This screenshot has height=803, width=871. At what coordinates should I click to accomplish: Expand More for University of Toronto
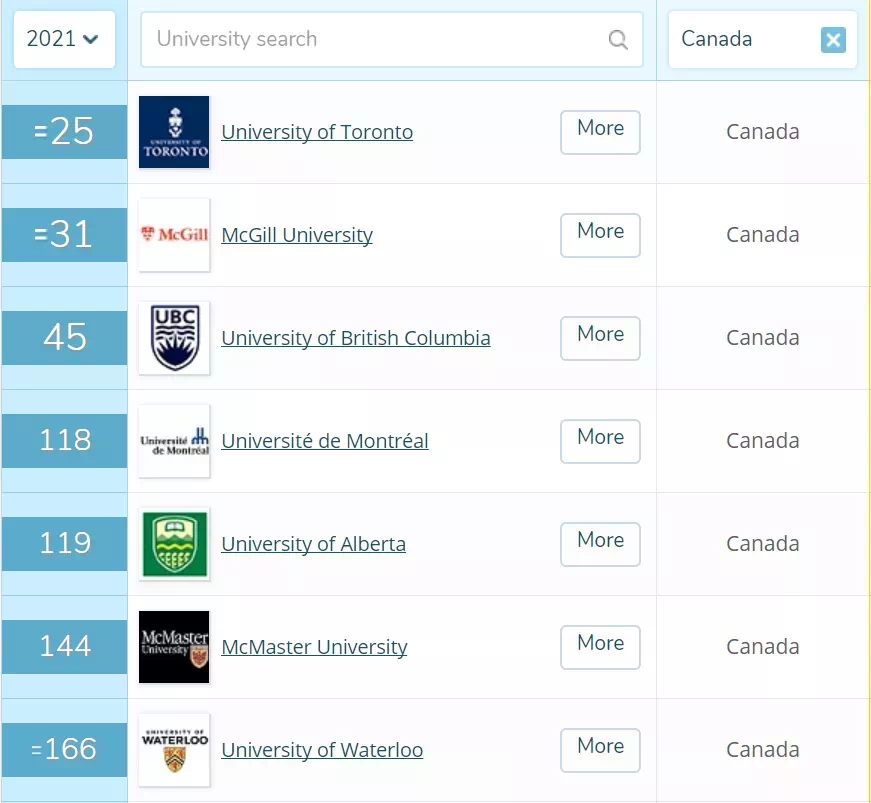point(600,132)
